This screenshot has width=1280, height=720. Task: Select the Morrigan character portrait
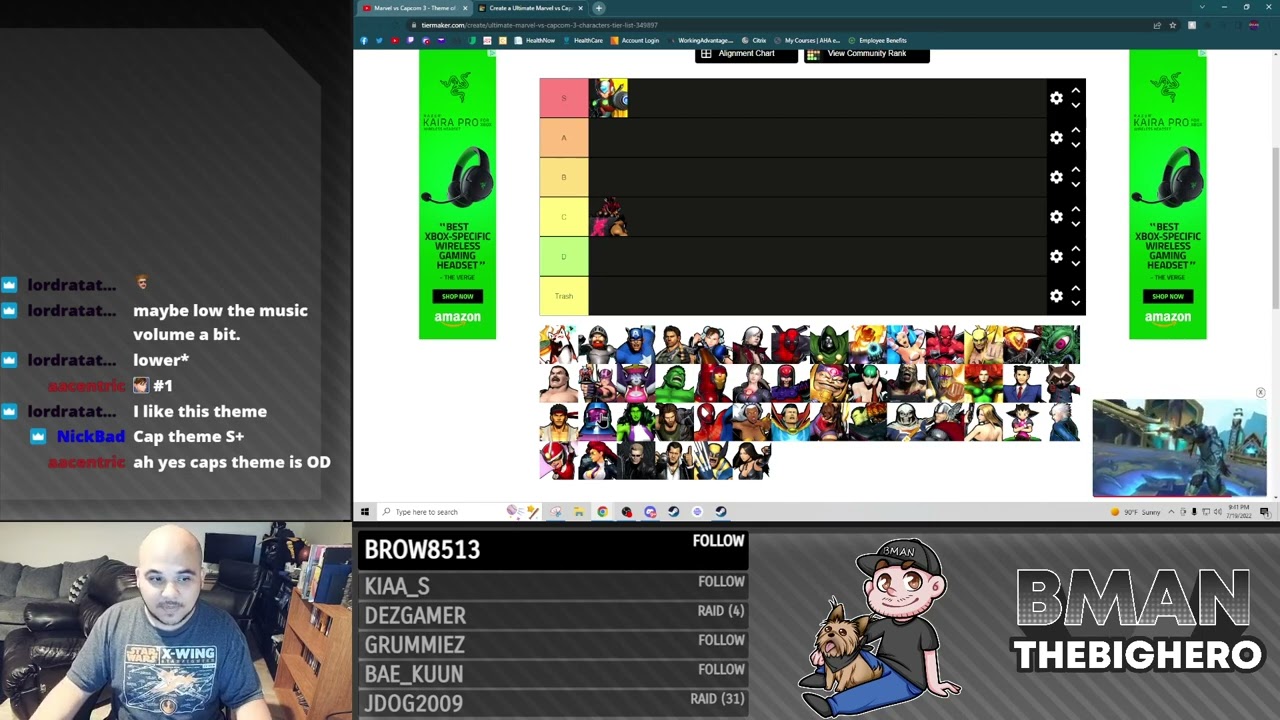(867, 383)
